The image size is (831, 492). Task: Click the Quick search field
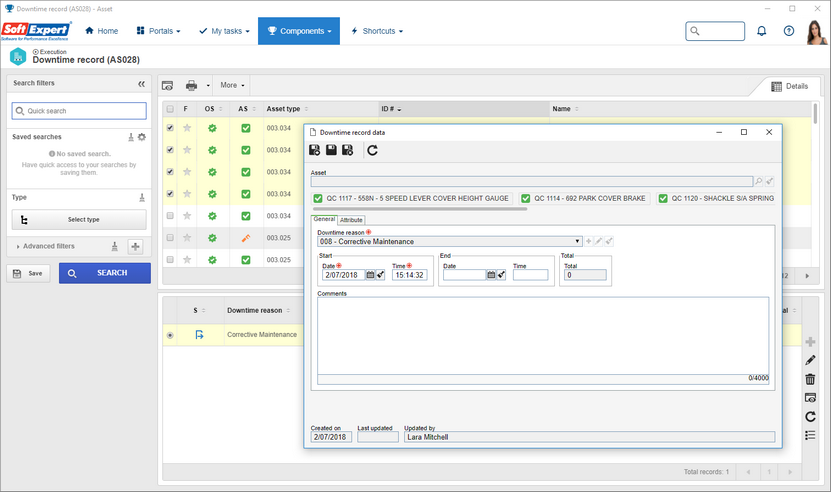tap(79, 111)
